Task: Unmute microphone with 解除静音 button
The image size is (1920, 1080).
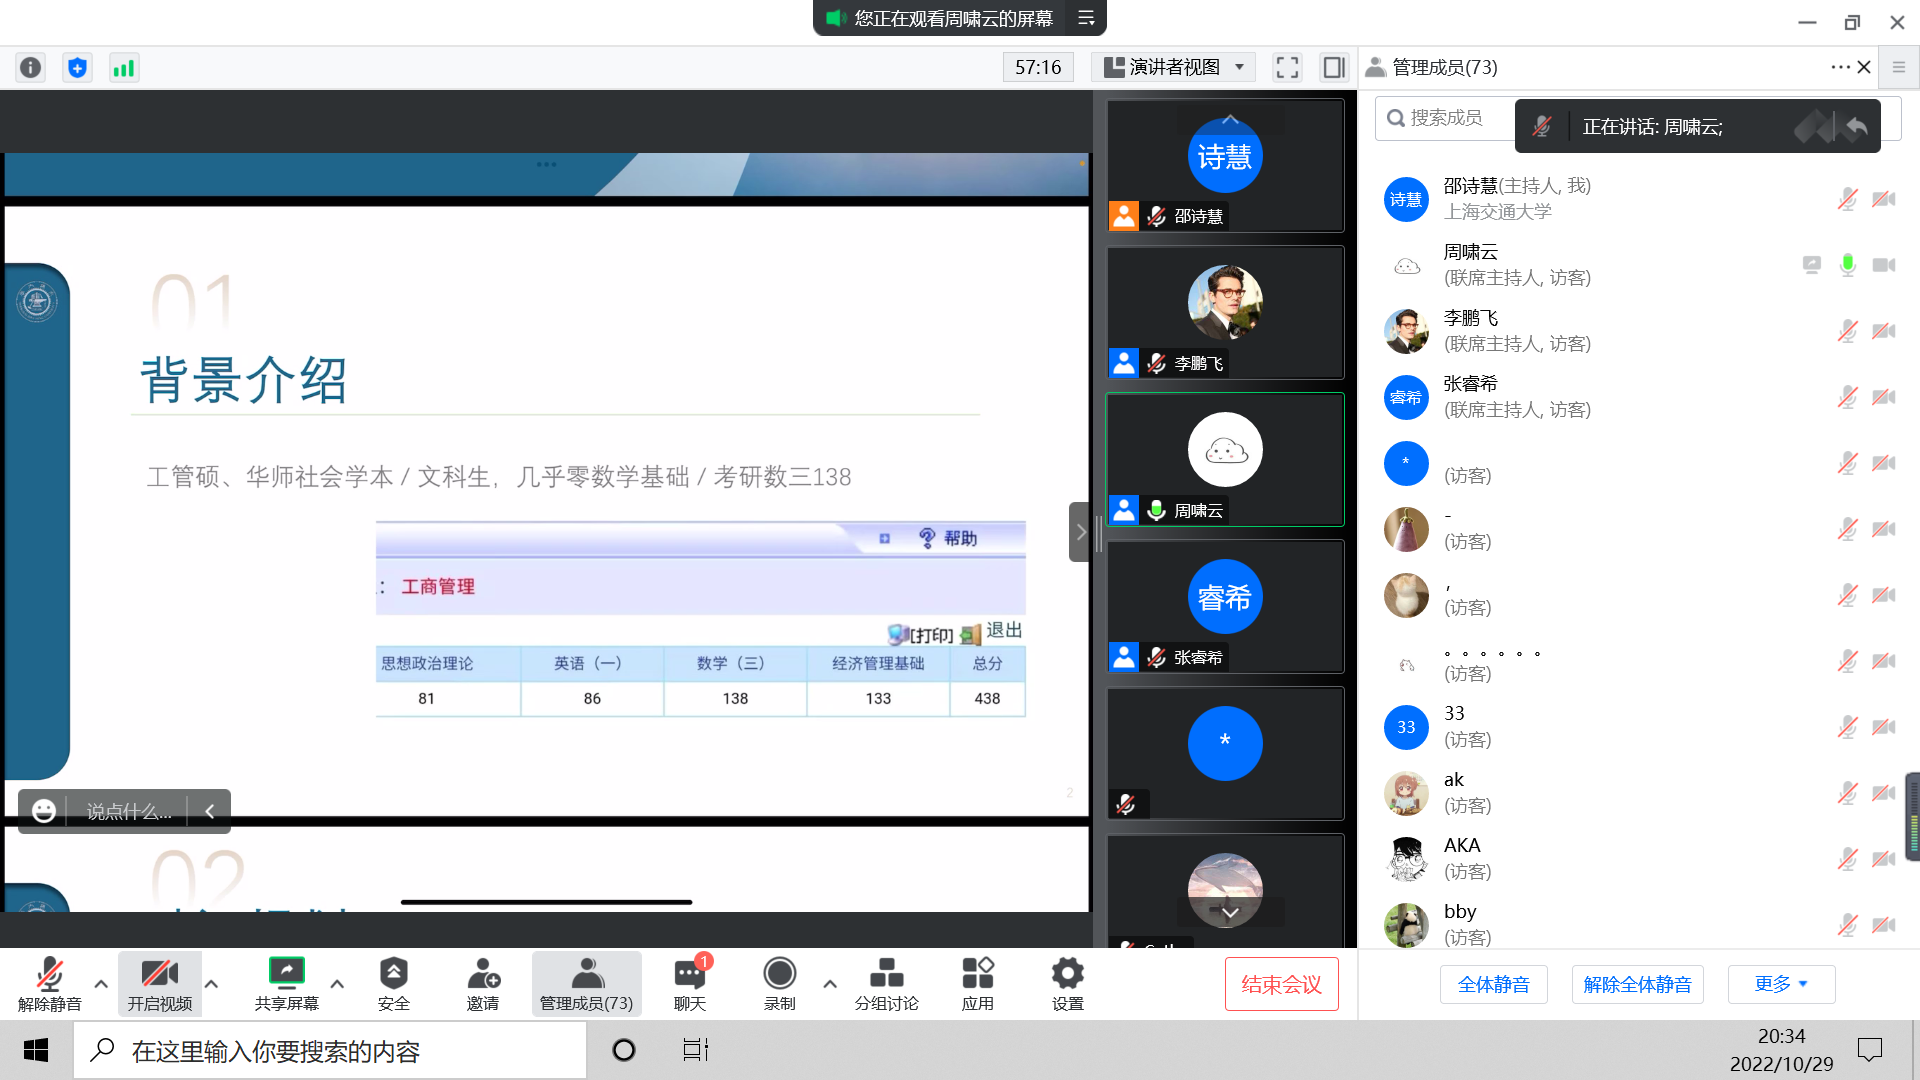Action: tap(49, 973)
